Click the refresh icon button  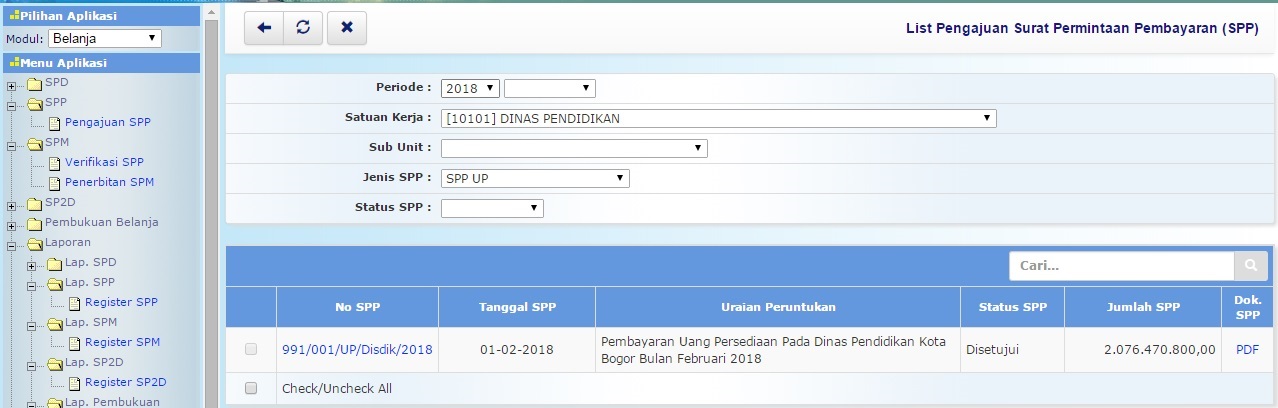(x=303, y=27)
